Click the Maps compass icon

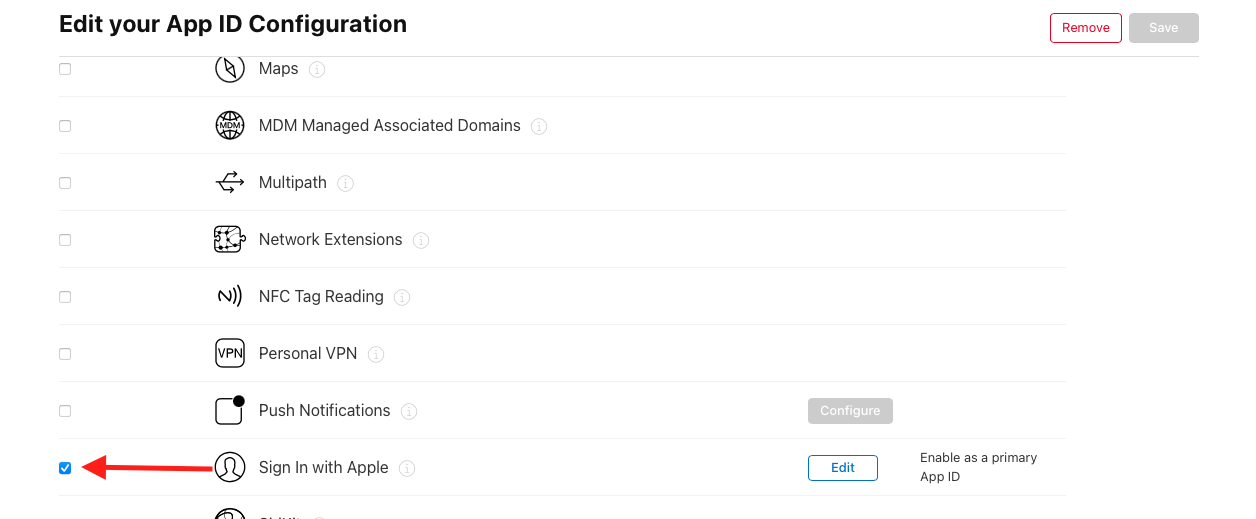click(230, 69)
